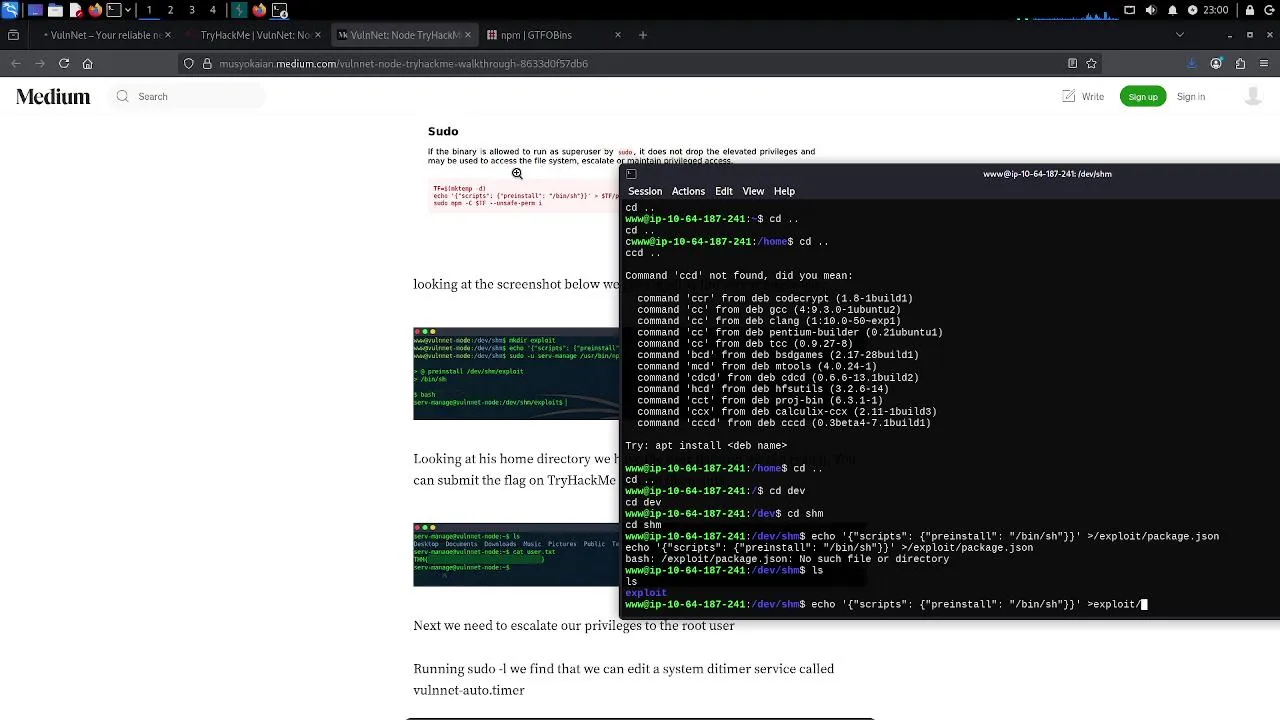
Task: Open the Firefox downloads panel
Action: (x=1191, y=63)
